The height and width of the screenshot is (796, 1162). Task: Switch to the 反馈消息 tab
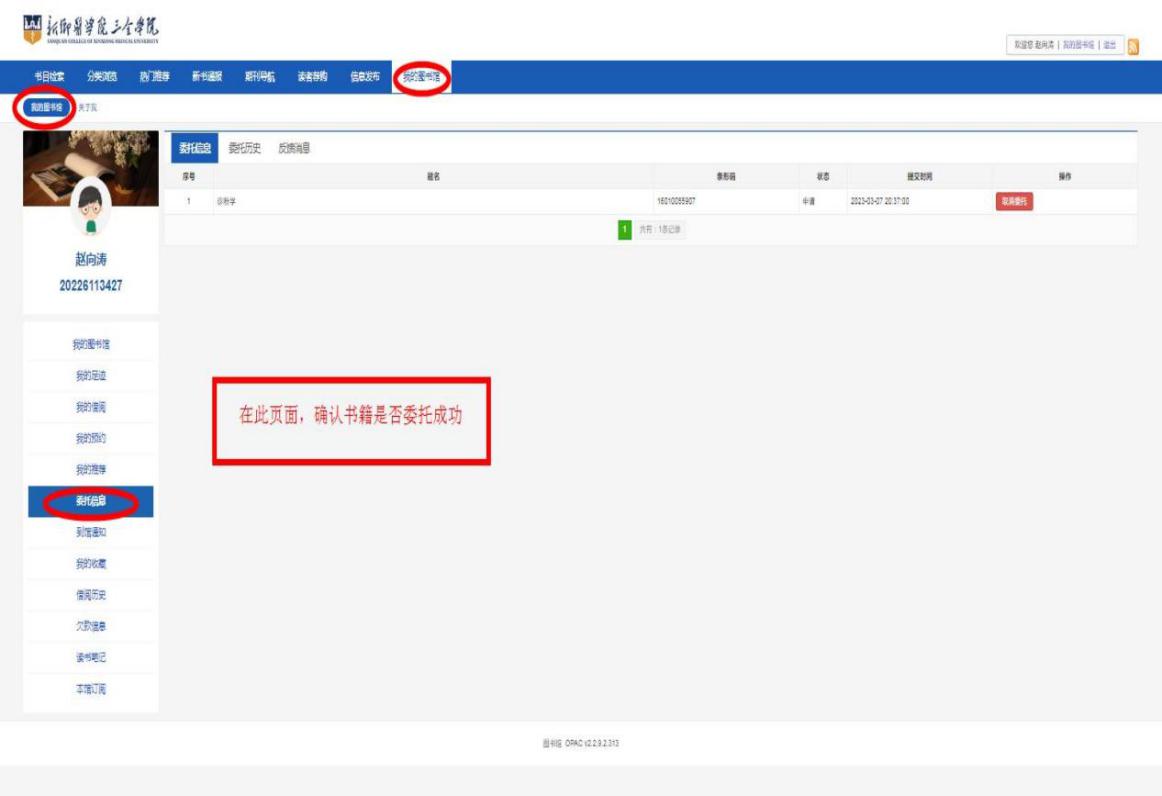point(294,148)
